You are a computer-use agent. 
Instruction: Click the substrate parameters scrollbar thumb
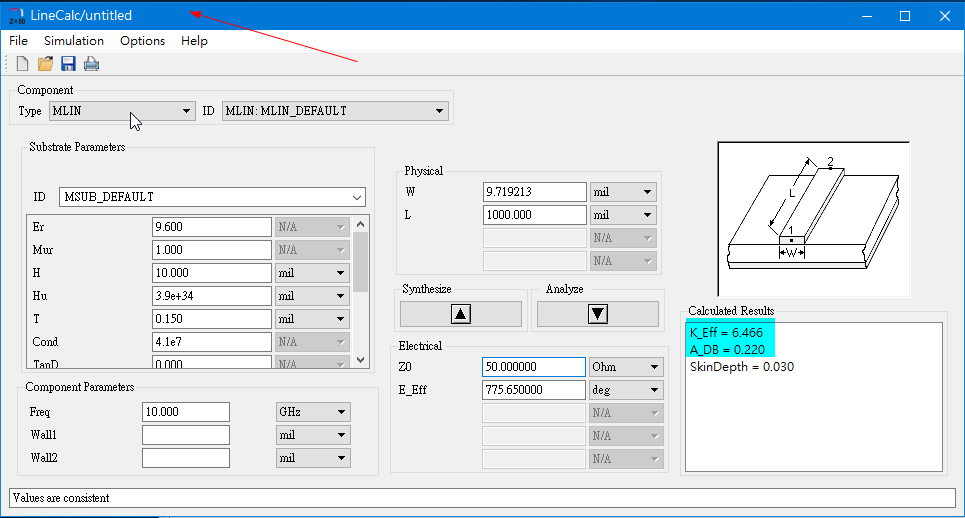(361, 262)
